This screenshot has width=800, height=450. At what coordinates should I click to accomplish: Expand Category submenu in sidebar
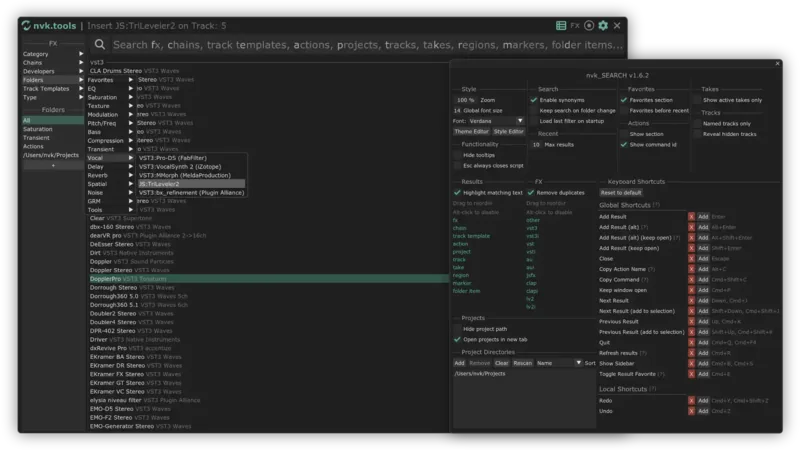[x=53, y=54]
